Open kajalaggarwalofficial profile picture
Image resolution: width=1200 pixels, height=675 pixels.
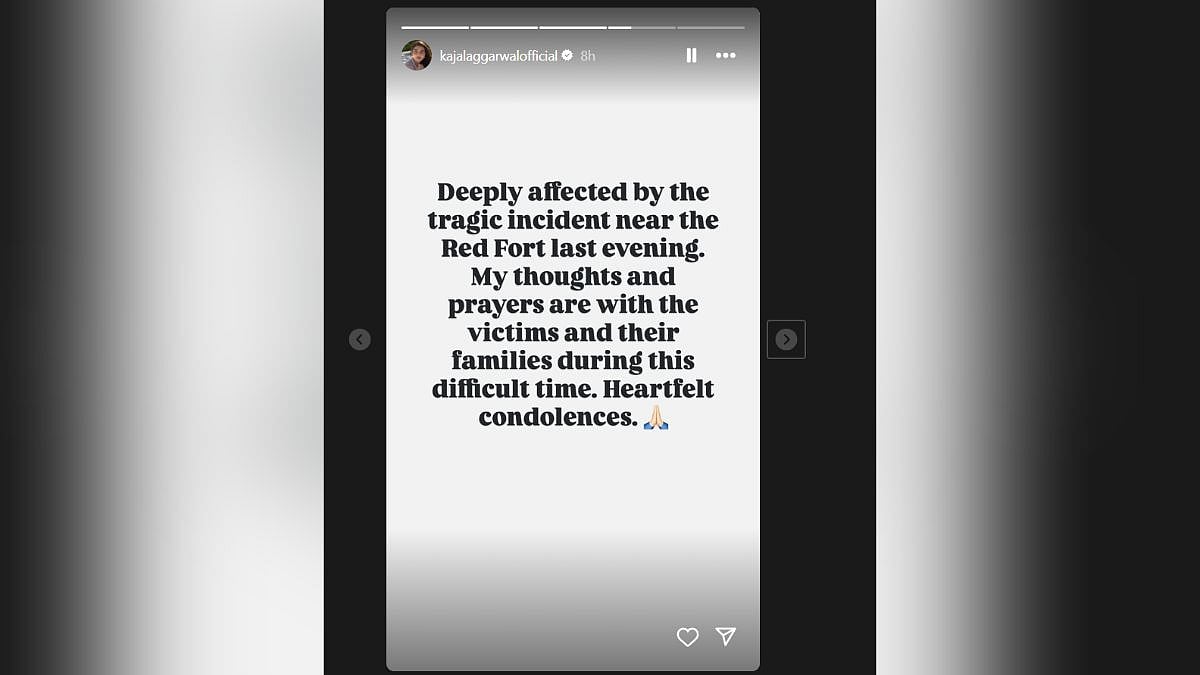(417, 55)
